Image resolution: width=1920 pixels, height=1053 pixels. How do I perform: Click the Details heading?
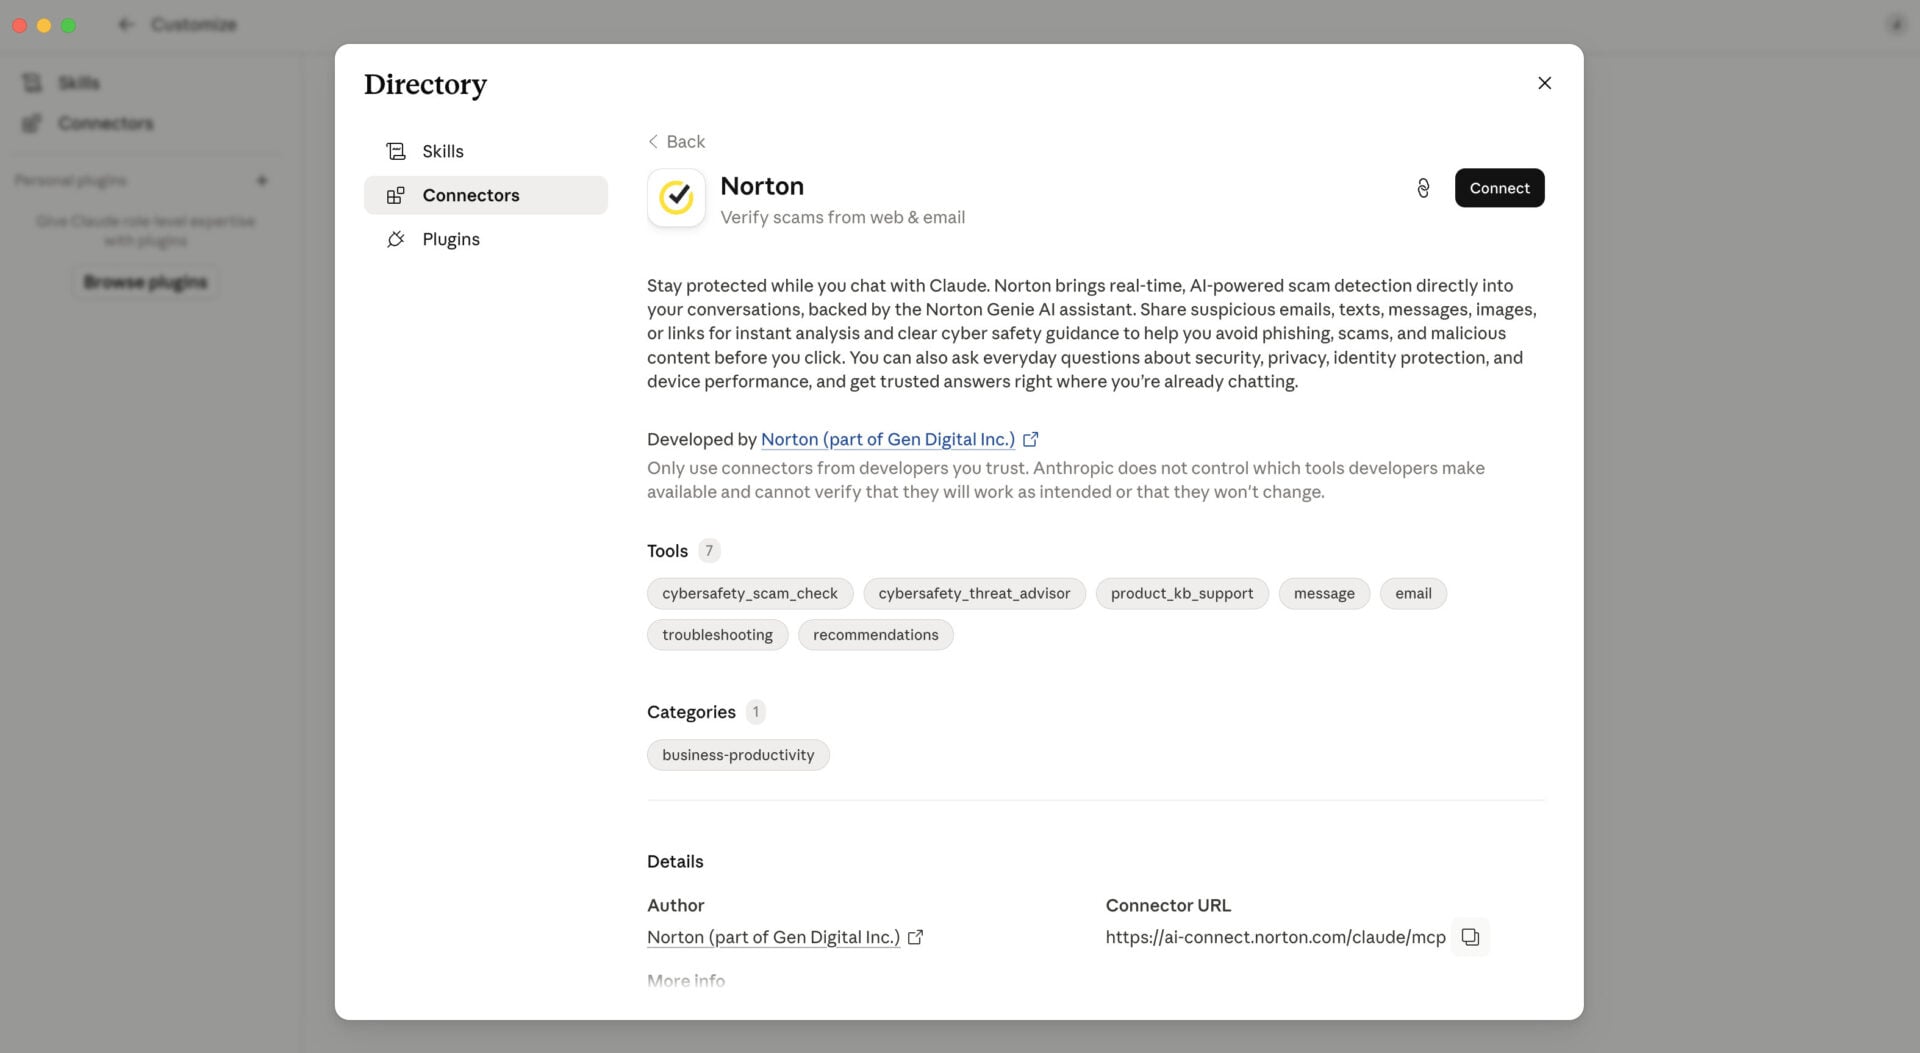point(675,862)
